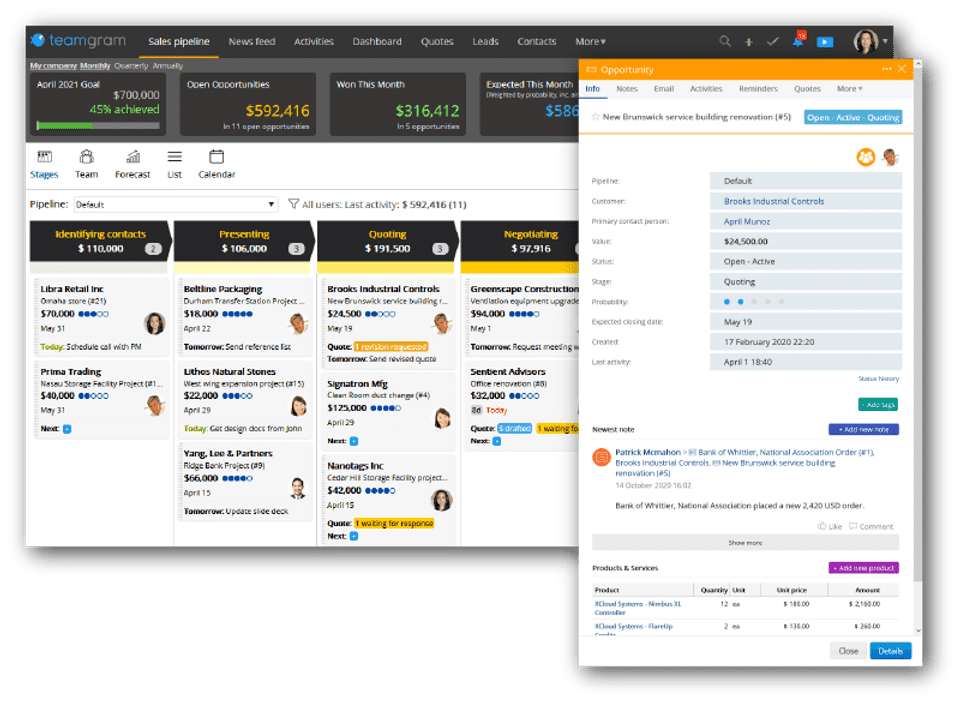This screenshot has width=960, height=703.
Task: Set probability to first dot in Opportunity panel
Action: [727, 302]
